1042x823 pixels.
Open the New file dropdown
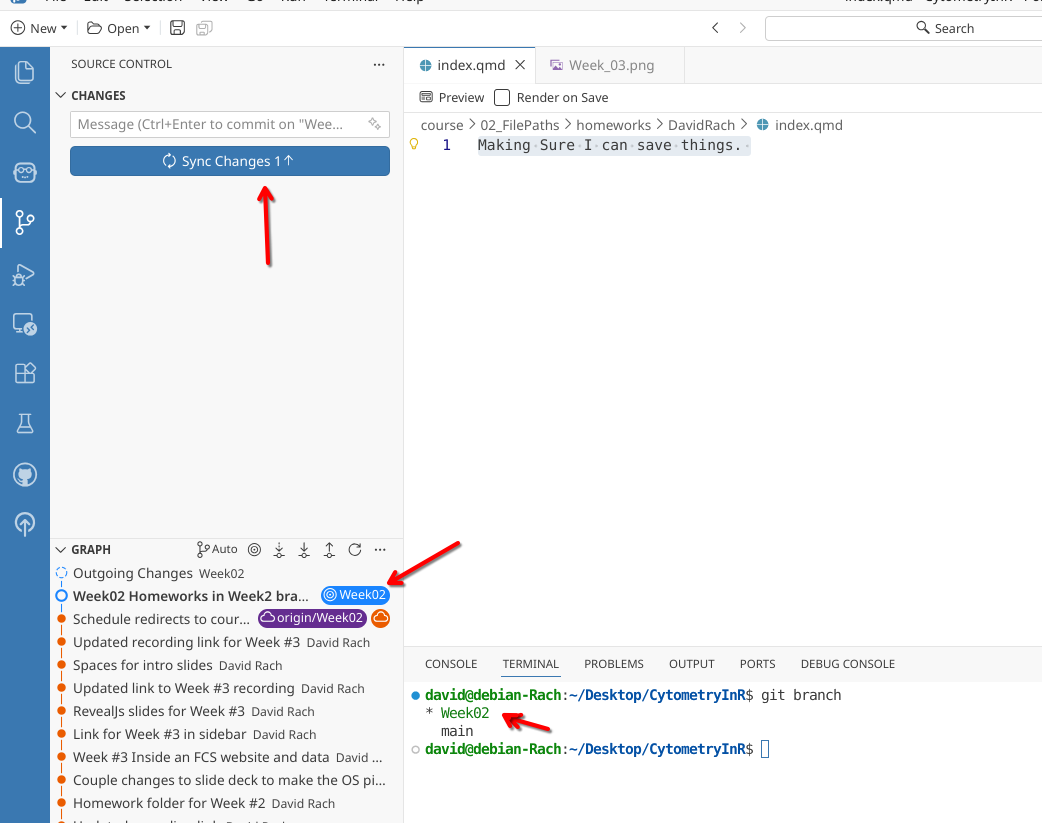pyautogui.click(x=39, y=28)
